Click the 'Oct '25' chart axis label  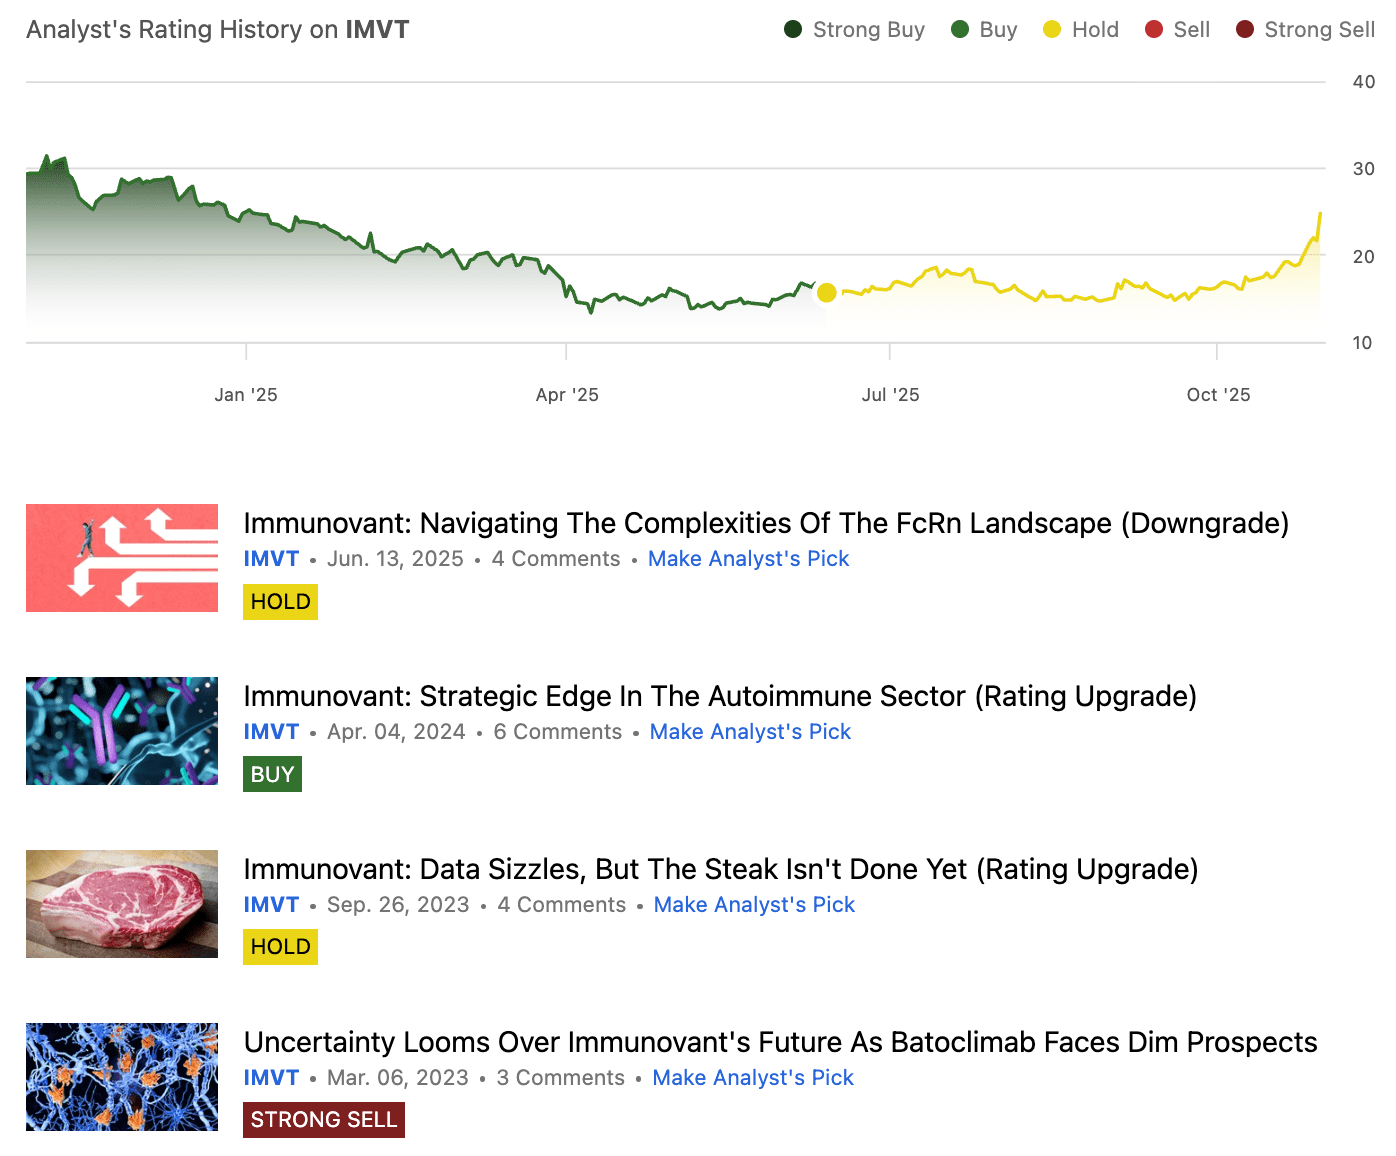point(1218,395)
